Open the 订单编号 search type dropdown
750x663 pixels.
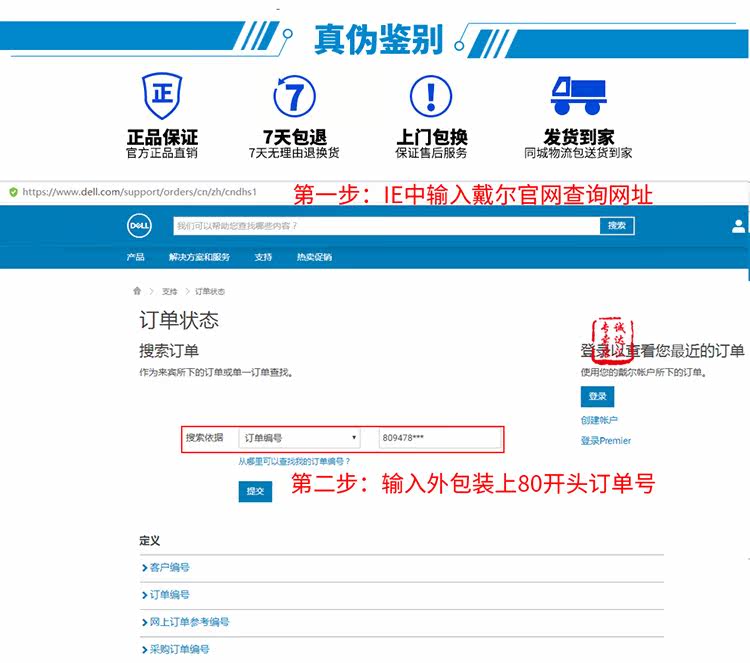299,438
